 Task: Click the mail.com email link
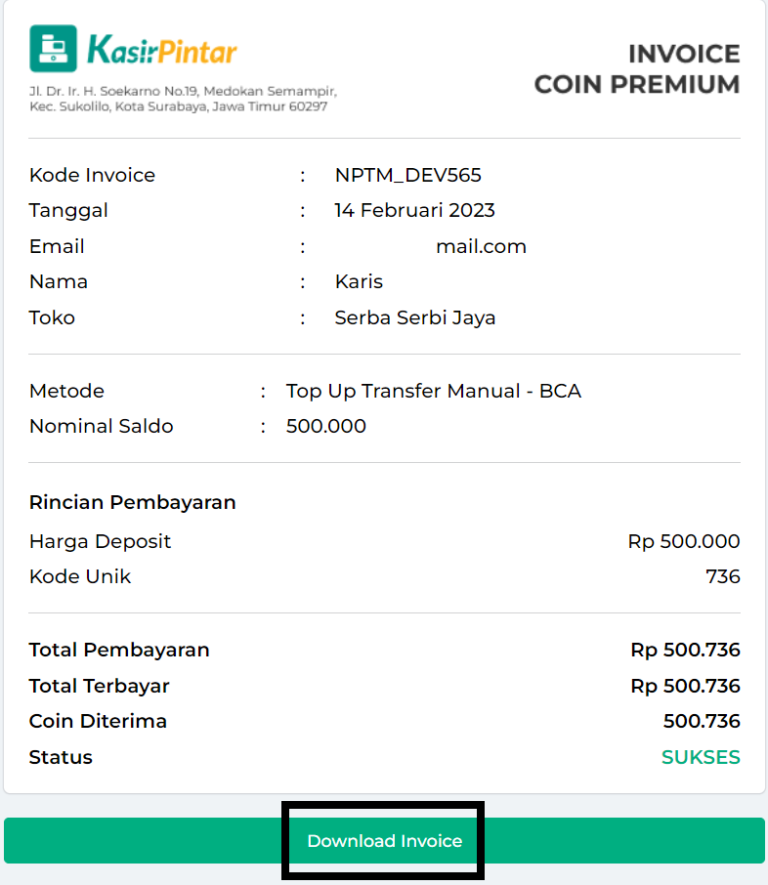coord(481,246)
